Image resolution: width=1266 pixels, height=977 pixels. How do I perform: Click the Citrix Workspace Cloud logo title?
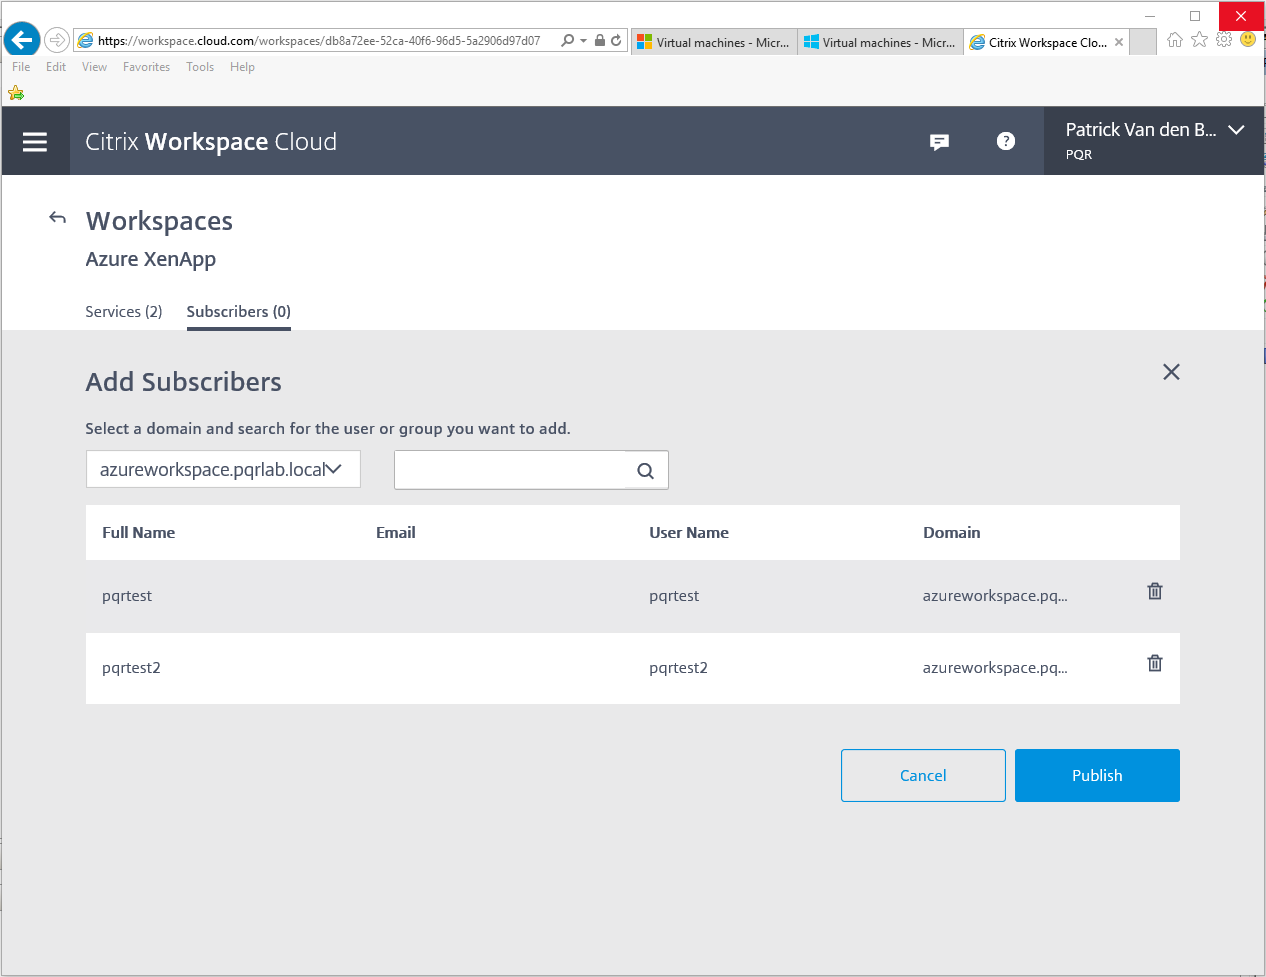coord(211,141)
